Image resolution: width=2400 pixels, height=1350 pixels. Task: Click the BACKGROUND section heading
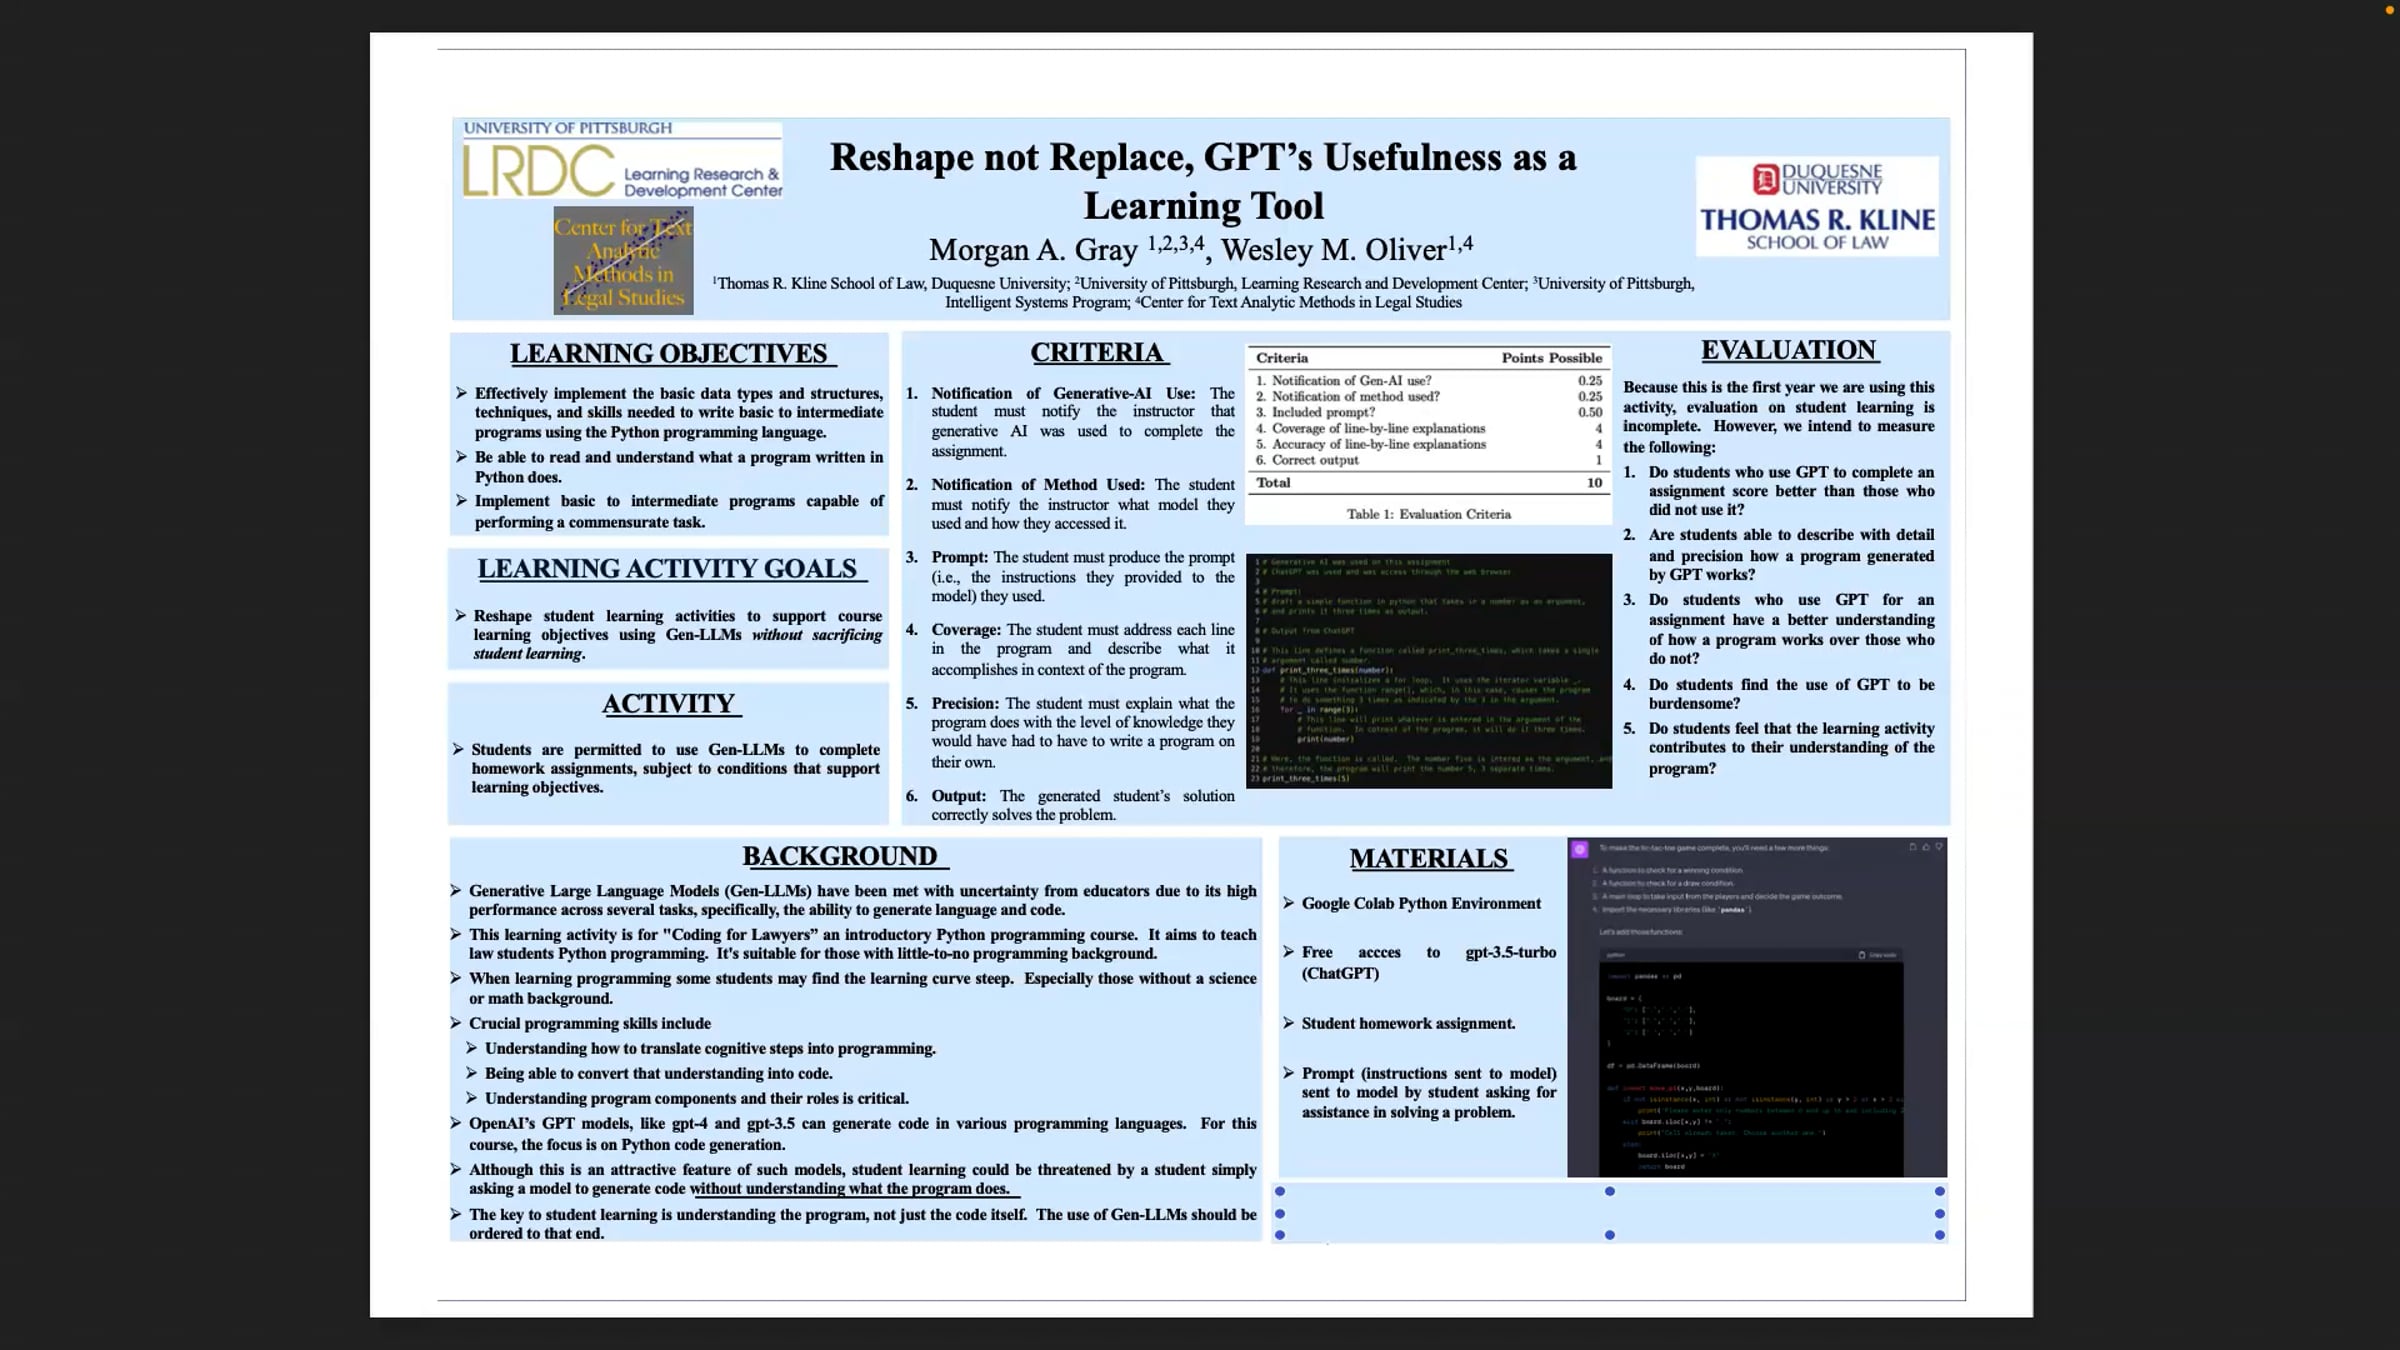point(840,856)
